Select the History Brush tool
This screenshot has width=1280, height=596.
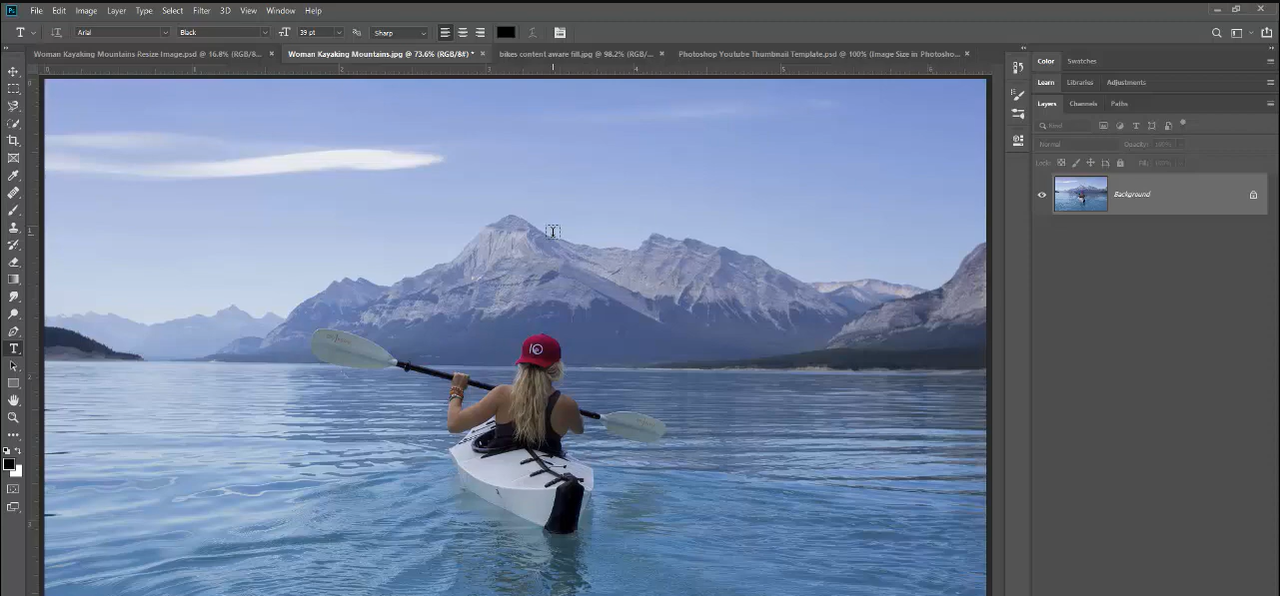click(x=13, y=244)
